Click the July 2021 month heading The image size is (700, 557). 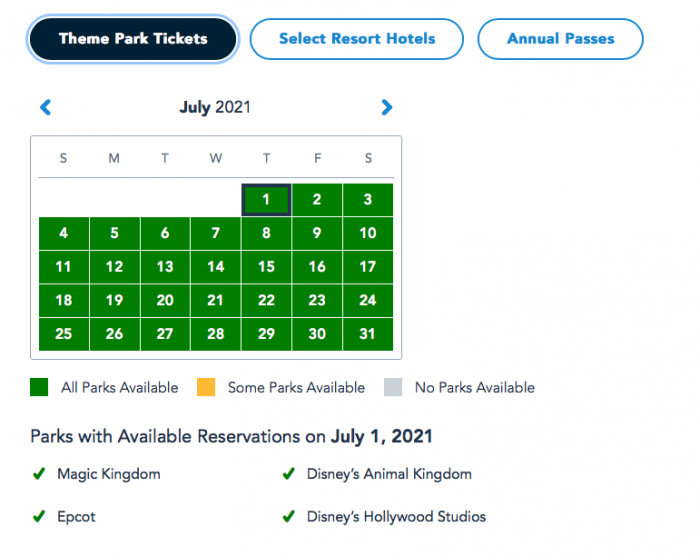point(215,108)
